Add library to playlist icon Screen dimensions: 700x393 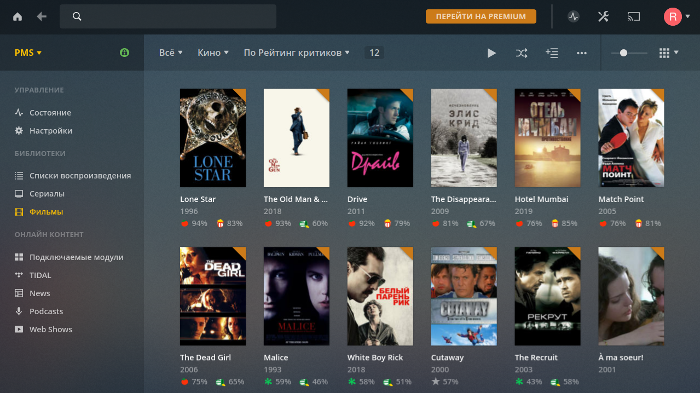pyautogui.click(x=552, y=53)
